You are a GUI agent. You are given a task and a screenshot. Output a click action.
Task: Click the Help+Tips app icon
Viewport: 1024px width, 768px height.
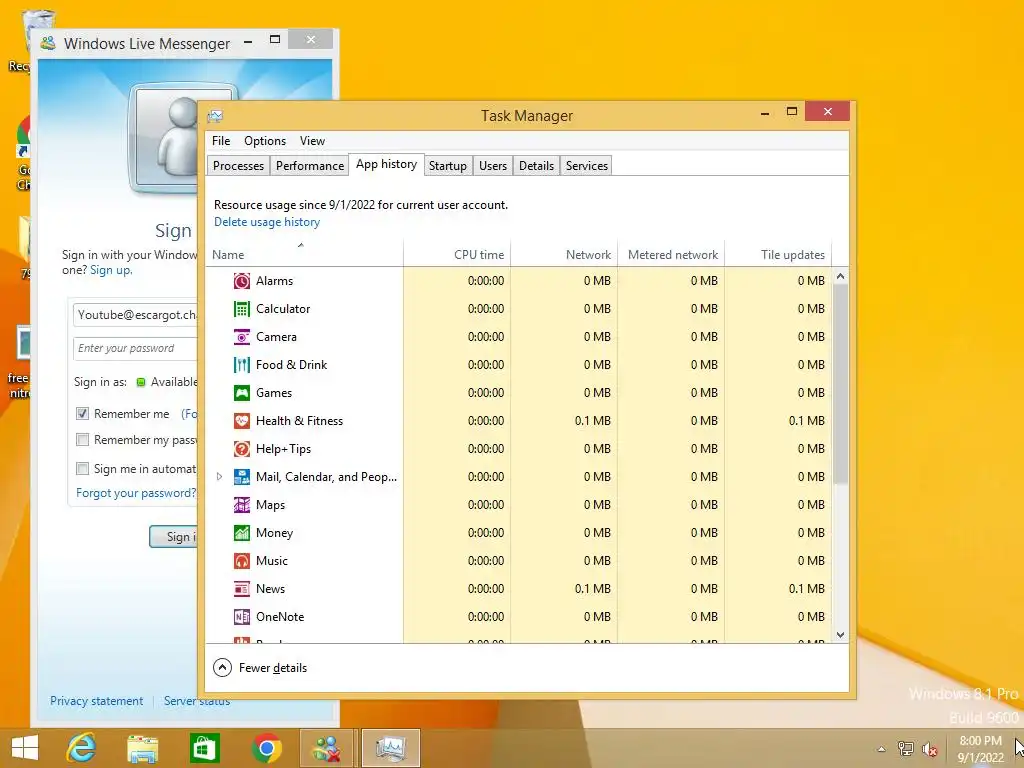pyautogui.click(x=242, y=449)
